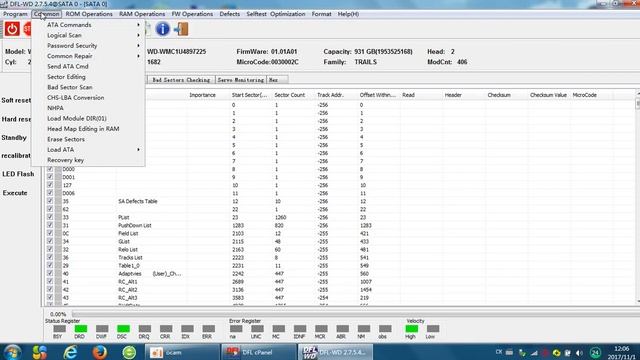640x360 pixels.
Task: Click the DWF status register indicator
Action: pyautogui.click(x=102, y=329)
